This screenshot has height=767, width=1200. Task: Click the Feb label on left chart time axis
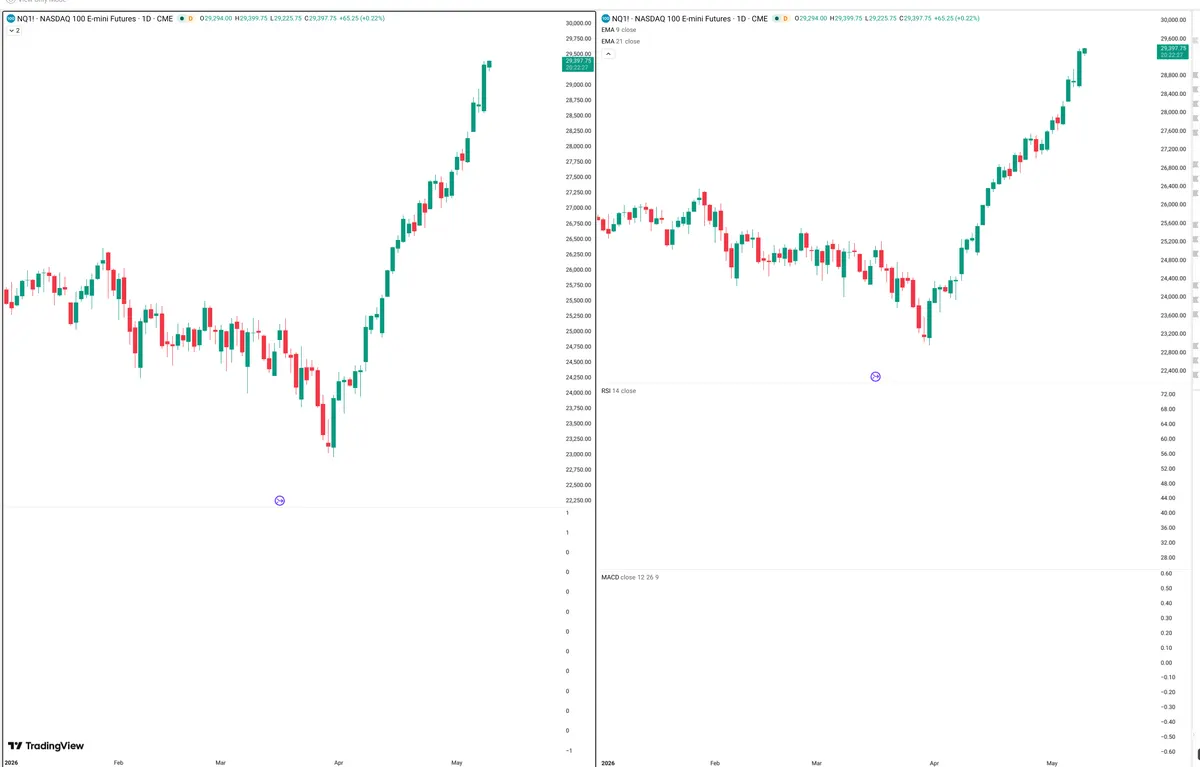(x=118, y=762)
